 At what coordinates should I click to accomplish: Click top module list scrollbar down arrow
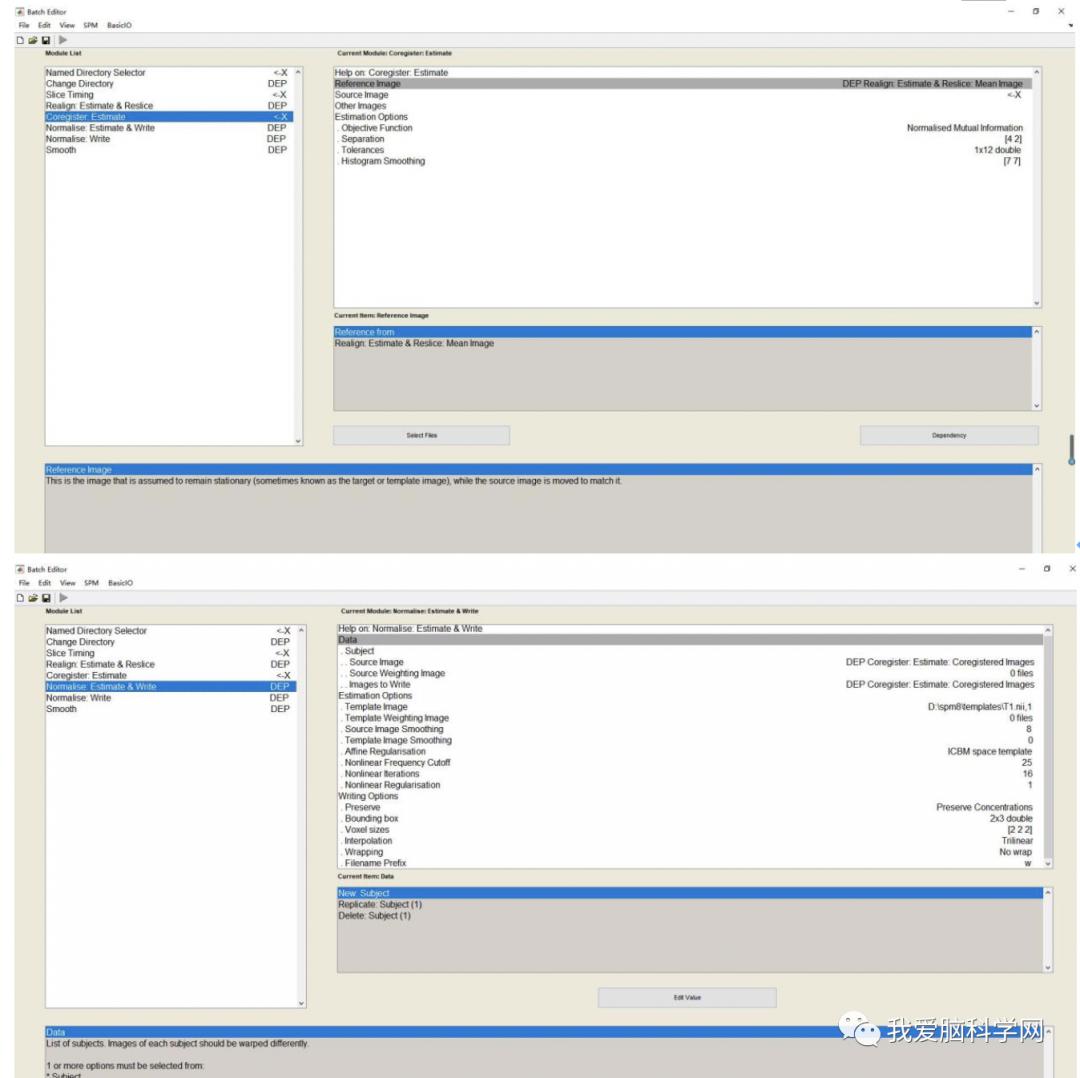(298, 441)
